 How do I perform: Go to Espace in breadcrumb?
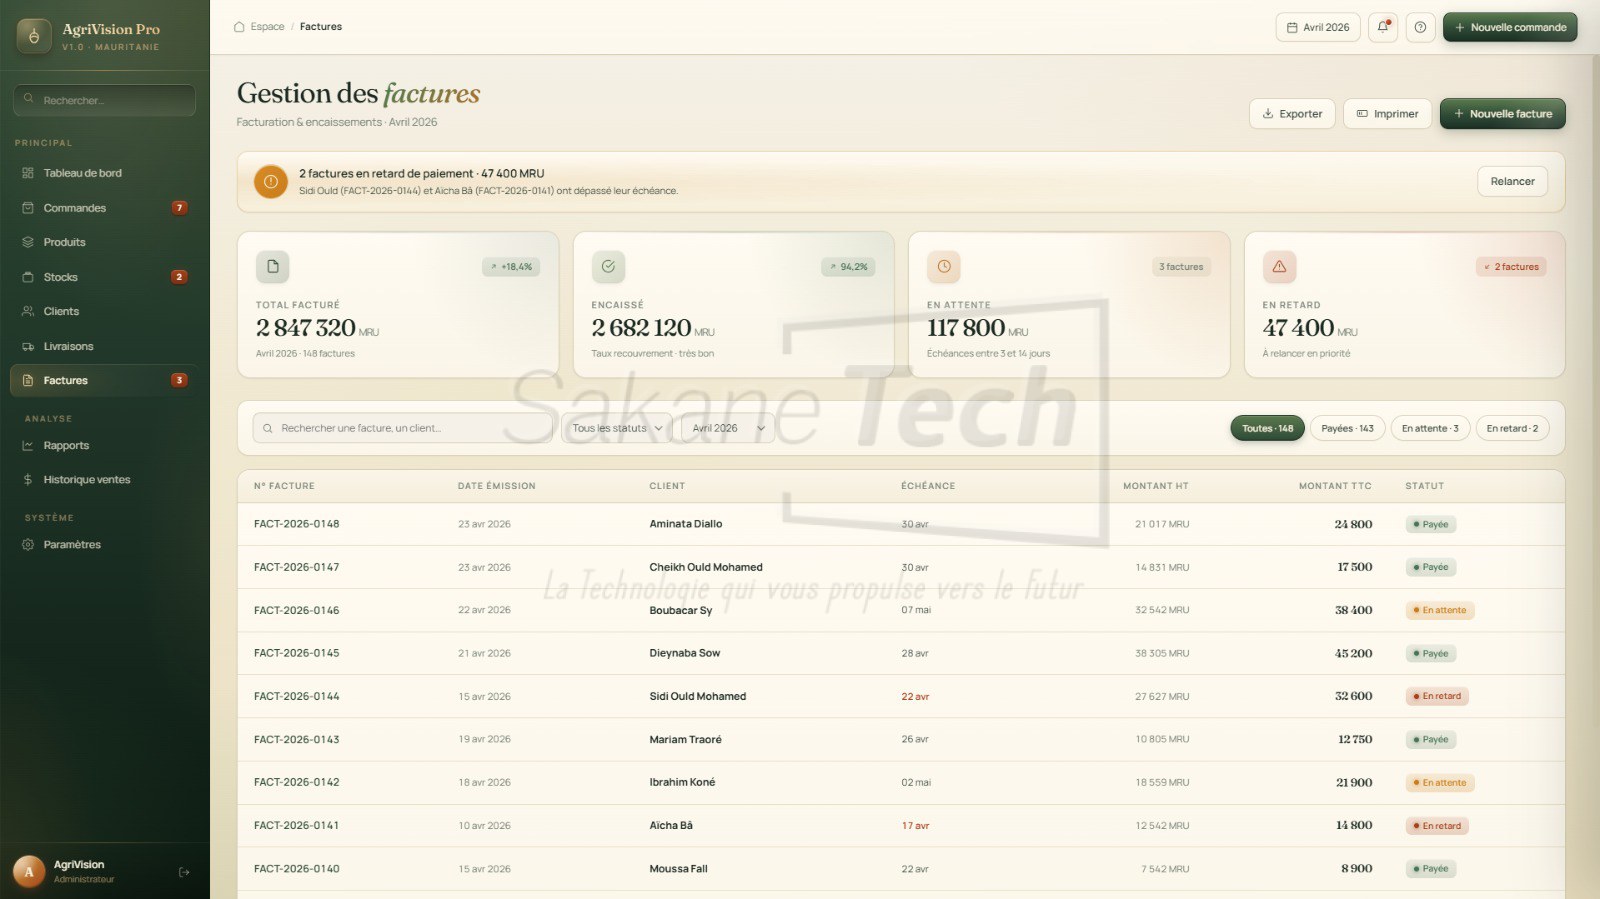[267, 27]
